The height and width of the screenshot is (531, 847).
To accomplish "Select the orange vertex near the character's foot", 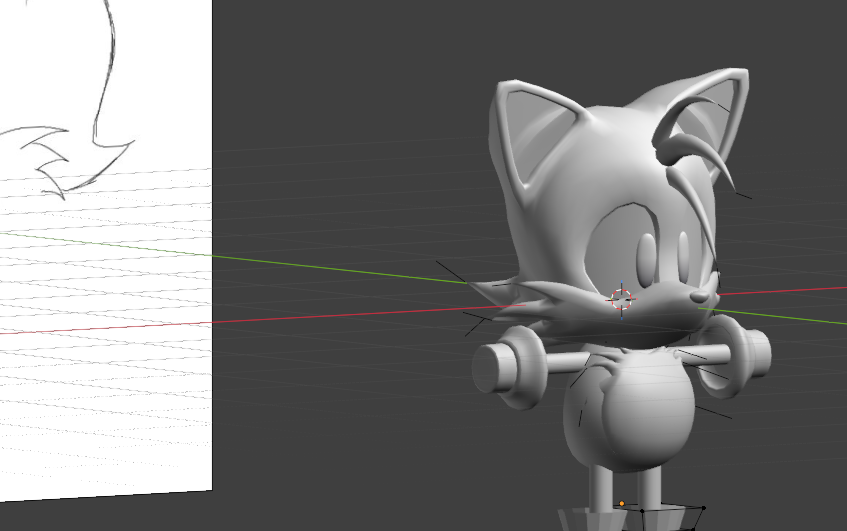I will [x=622, y=503].
